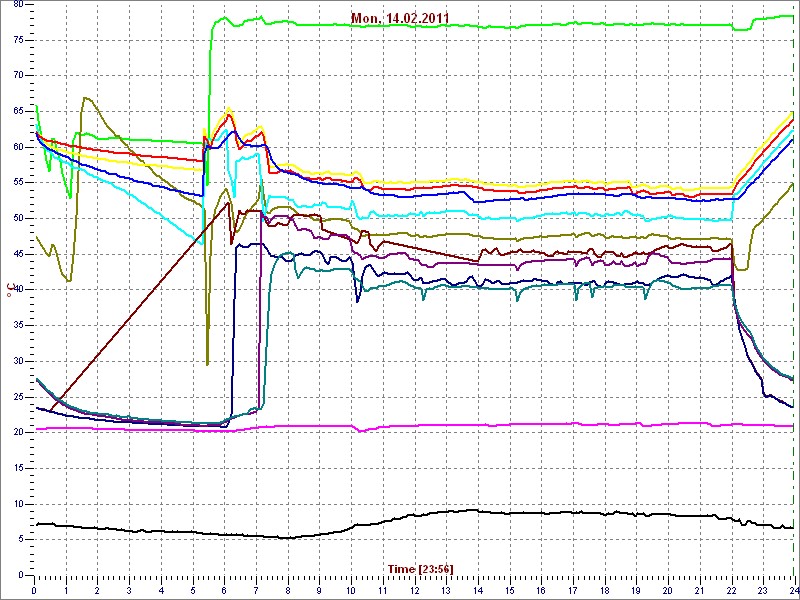Click the lowest point of the olive dip
Image resolution: width=800 pixels, height=600 pixels.
click(x=207, y=365)
